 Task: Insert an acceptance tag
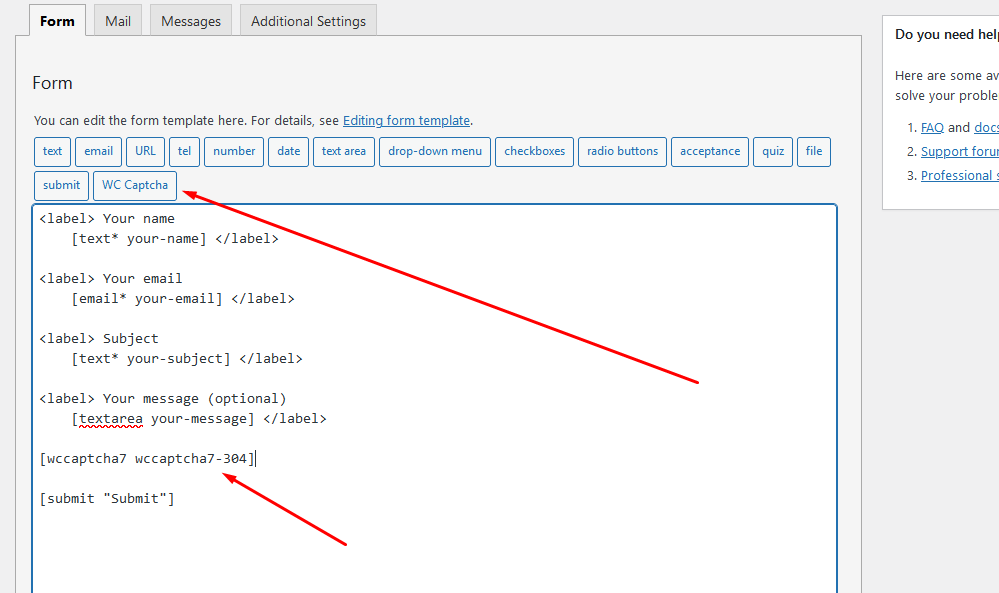click(710, 152)
